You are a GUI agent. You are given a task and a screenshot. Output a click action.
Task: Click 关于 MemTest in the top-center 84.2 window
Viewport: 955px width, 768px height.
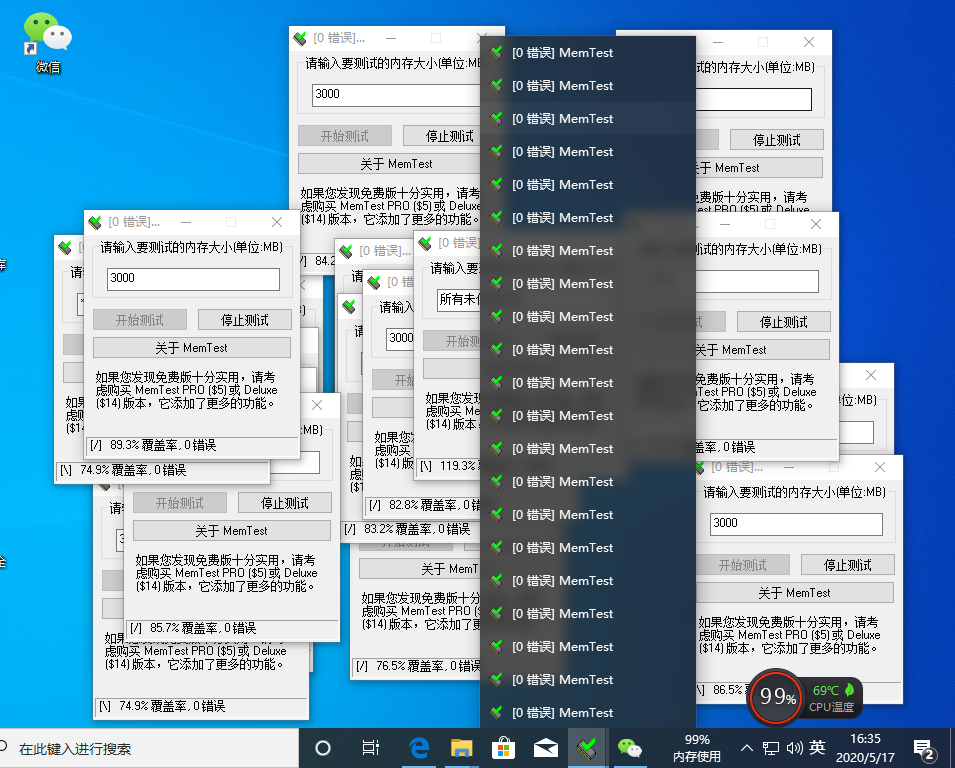pos(390,164)
